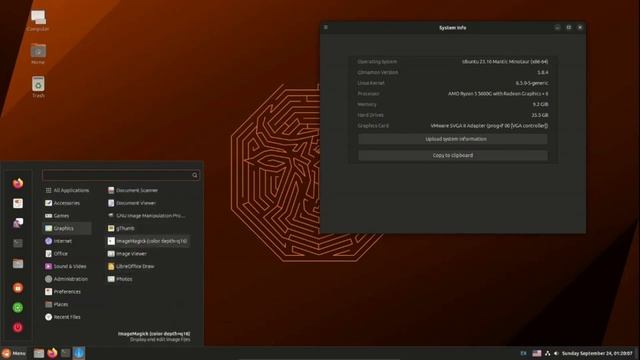Open Terminal launcher on the panel
The height and width of the screenshot is (360, 640).
[x=66, y=353]
